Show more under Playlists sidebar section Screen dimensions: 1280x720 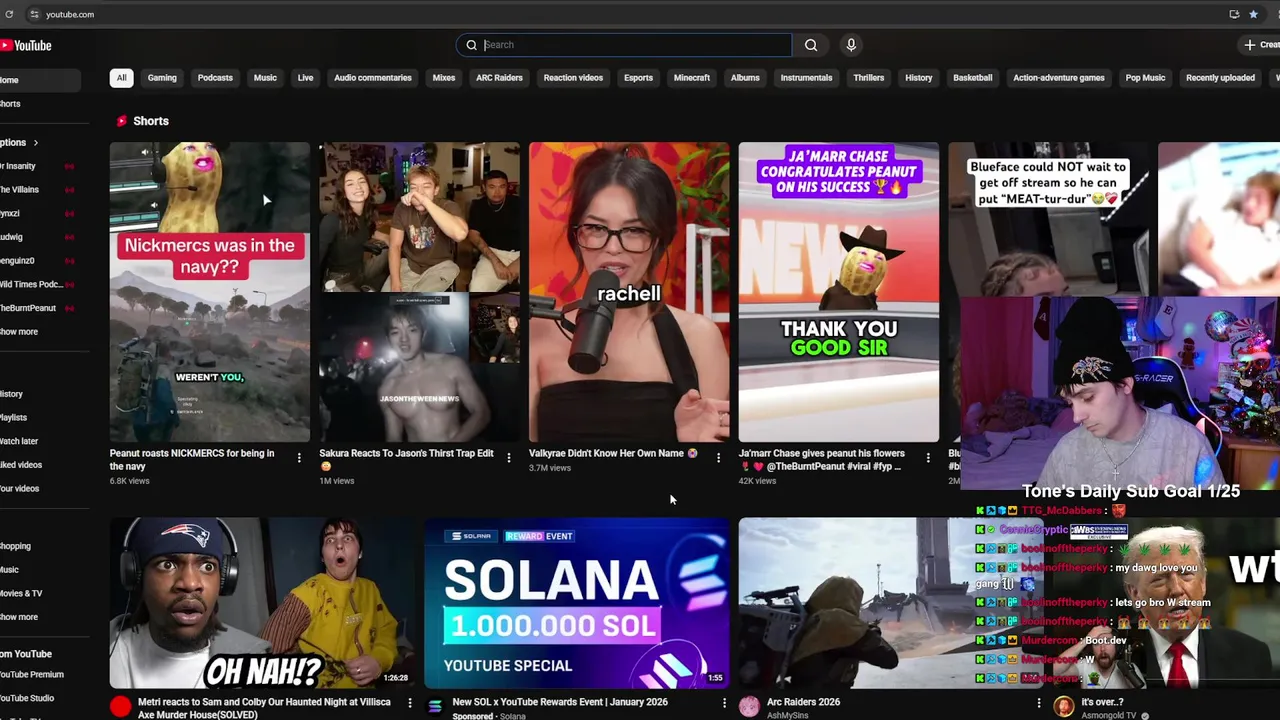pos(19,617)
